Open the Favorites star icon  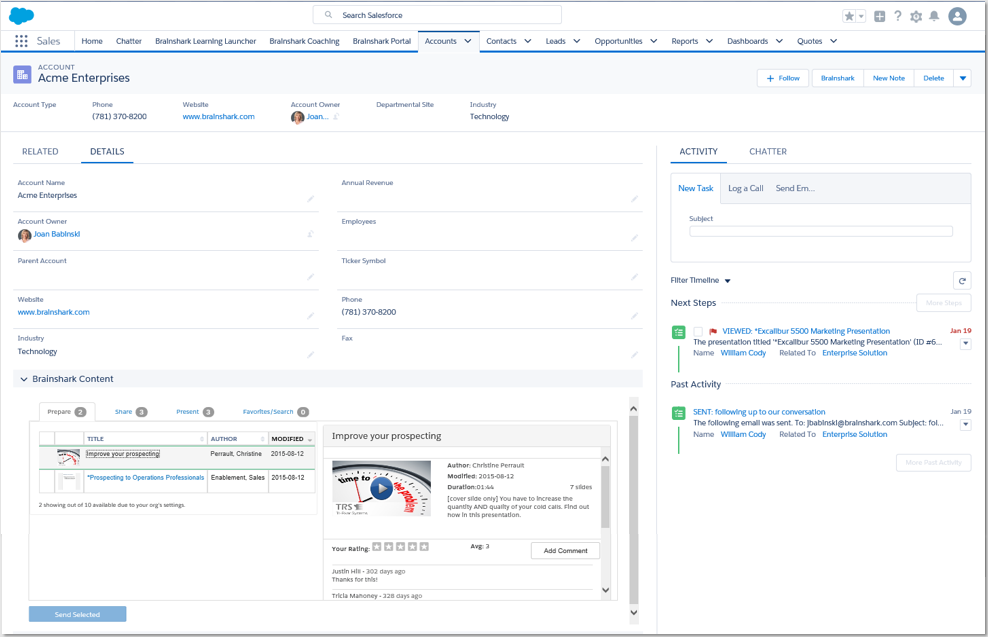(849, 16)
